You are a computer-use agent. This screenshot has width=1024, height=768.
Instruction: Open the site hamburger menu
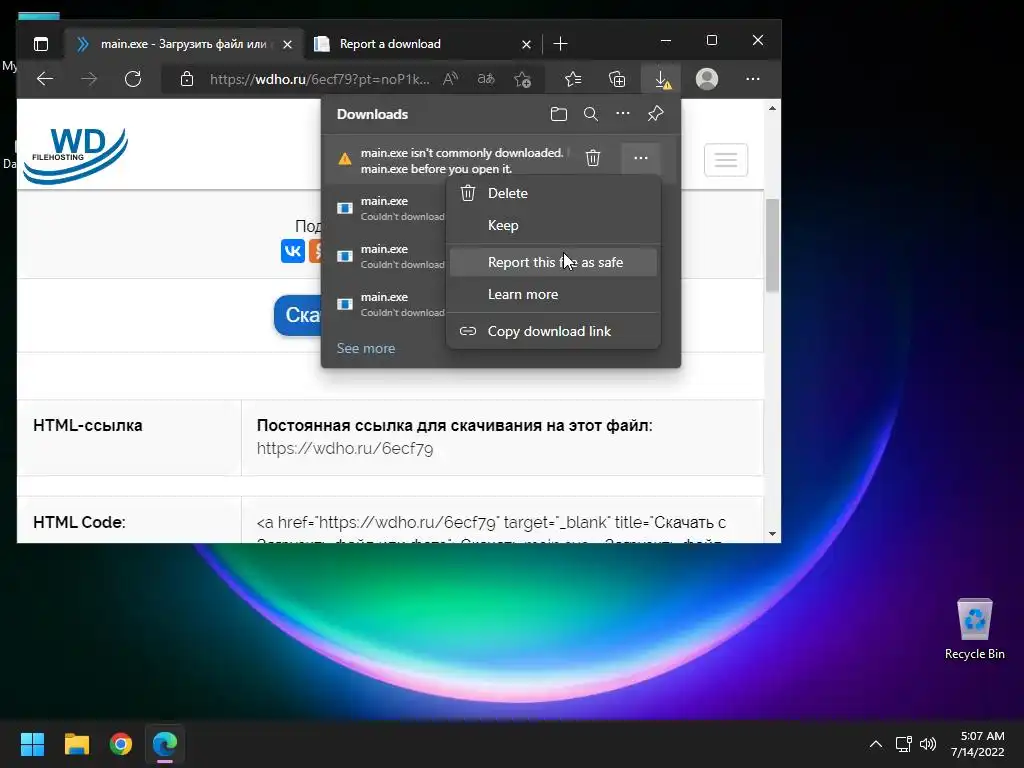(726, 159)
